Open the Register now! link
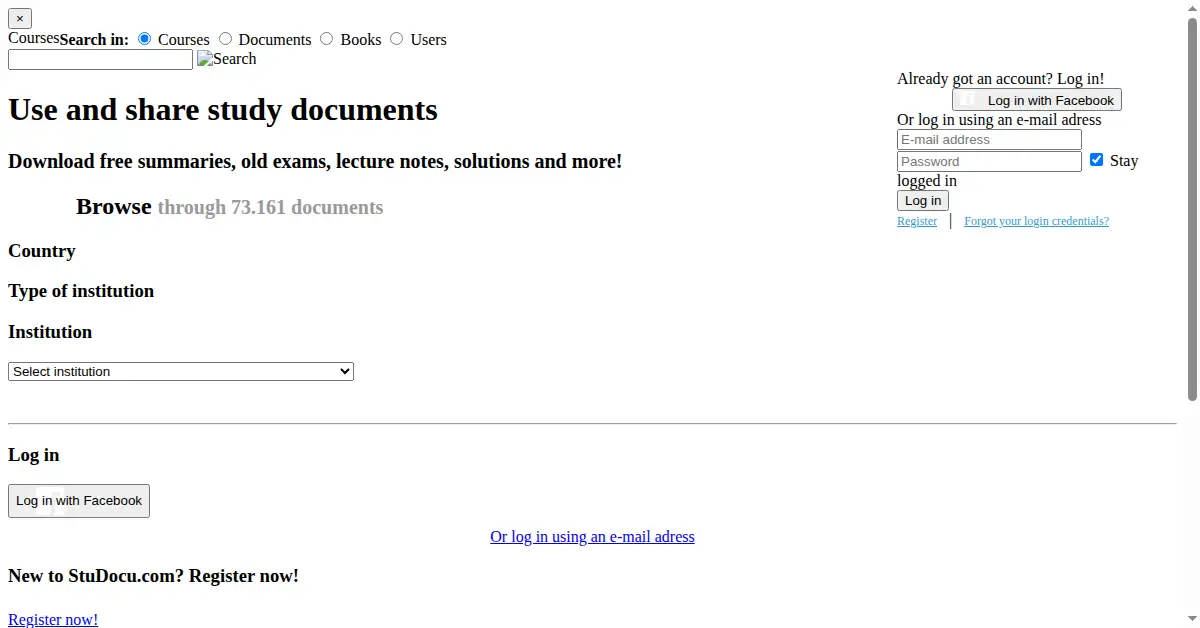The image size is (1200, 628). pyautogui.click(x=53, y=620)
